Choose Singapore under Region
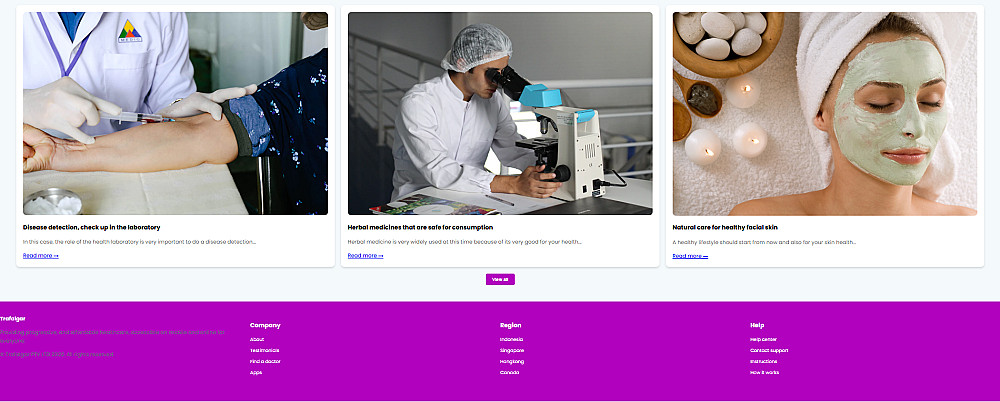 [512, 350]
